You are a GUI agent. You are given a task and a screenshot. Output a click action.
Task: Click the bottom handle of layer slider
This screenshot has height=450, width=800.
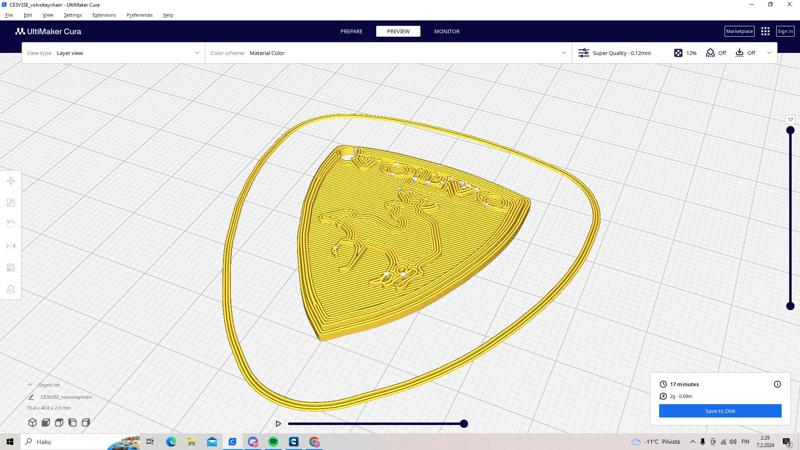click(790, 306)
